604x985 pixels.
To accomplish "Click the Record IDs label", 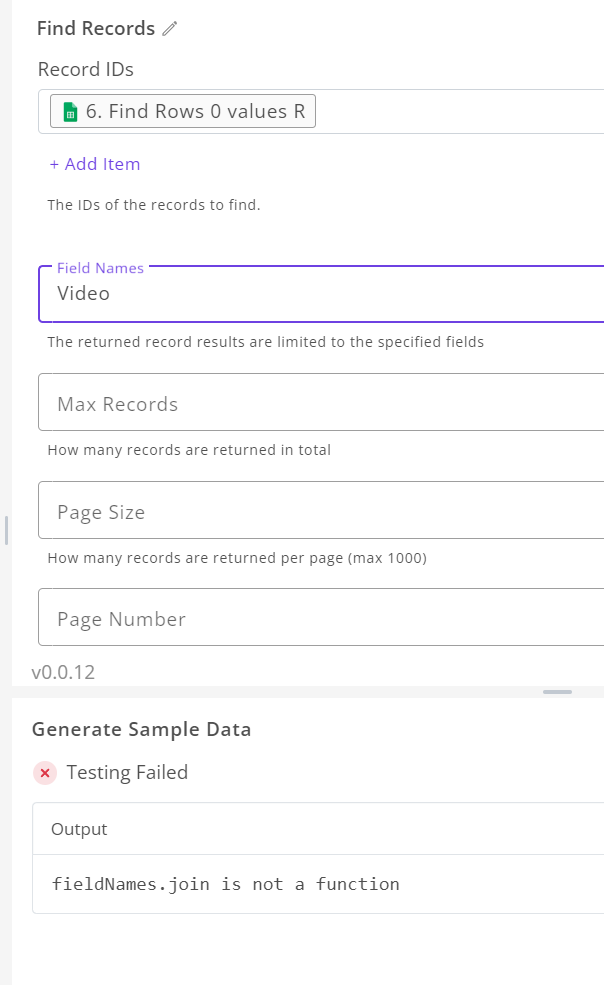I will point(85,69).
